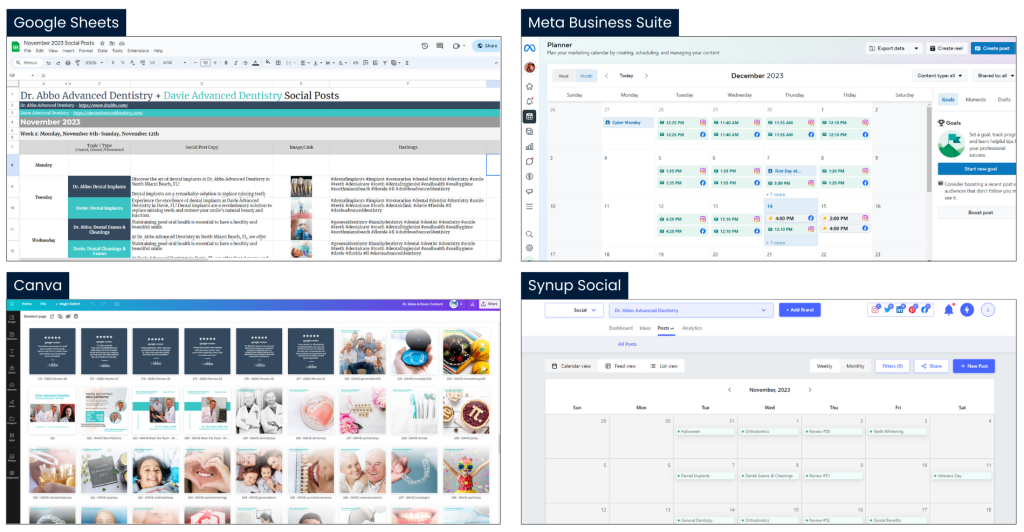Open Monetization dollar icon in Meta sidebar

[530, 176]
